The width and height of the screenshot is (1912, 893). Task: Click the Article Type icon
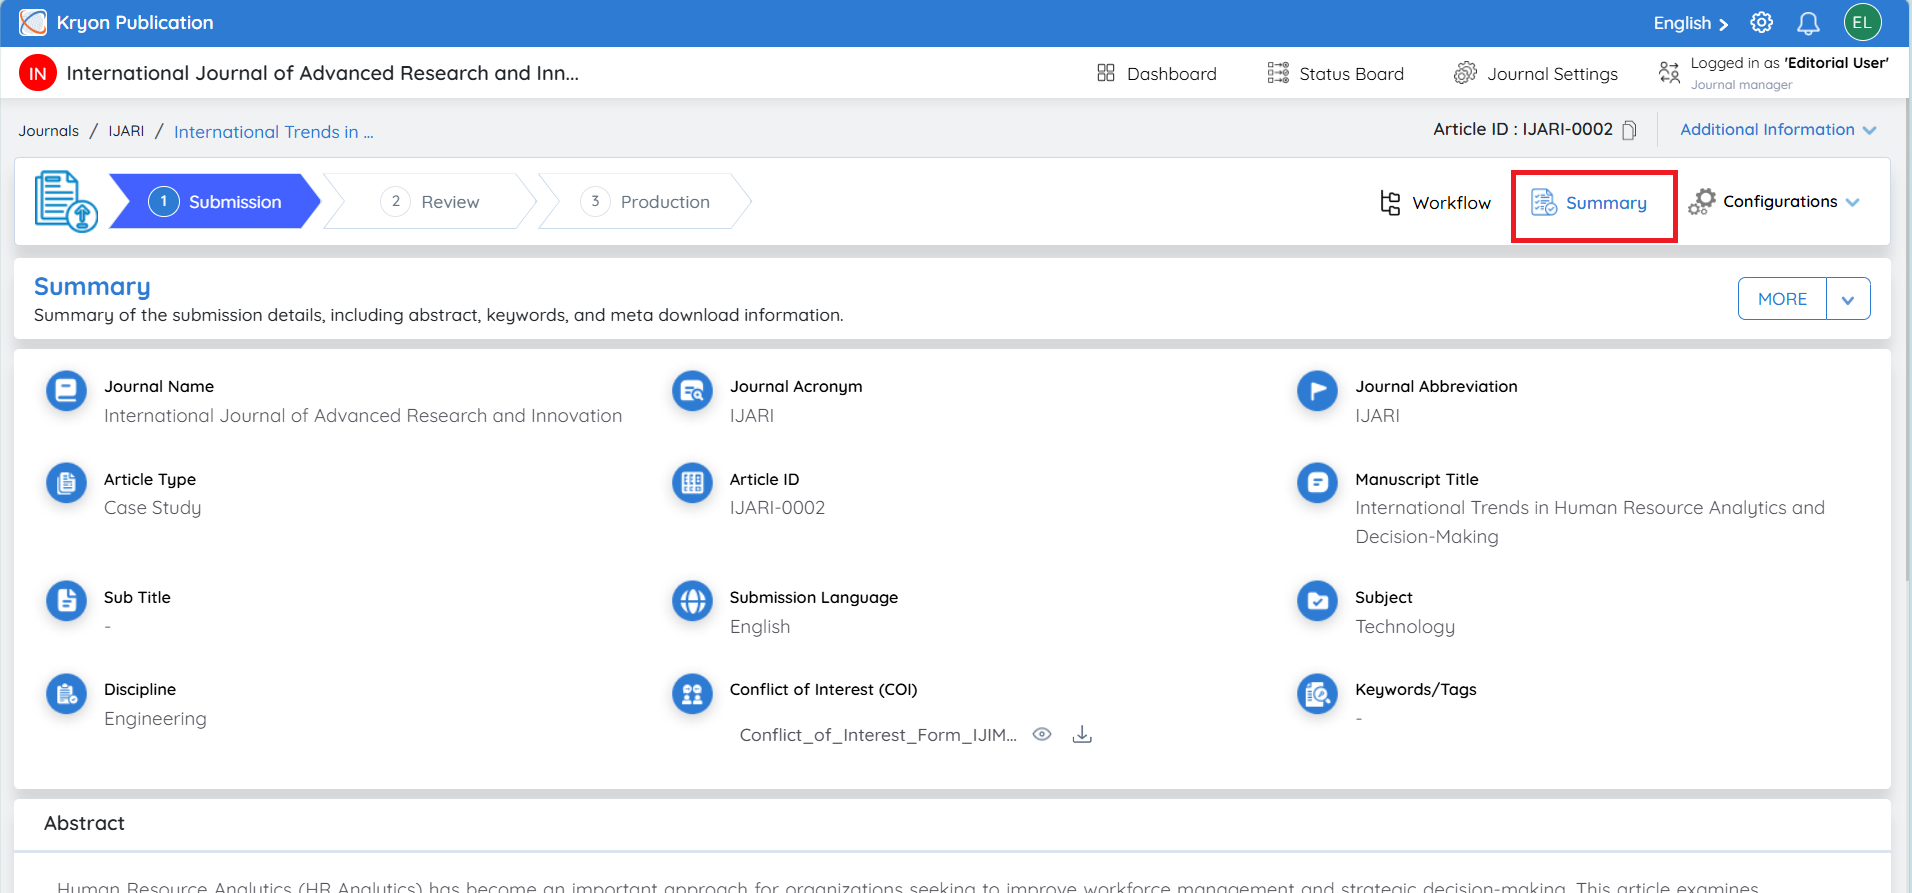pos(66,483)
